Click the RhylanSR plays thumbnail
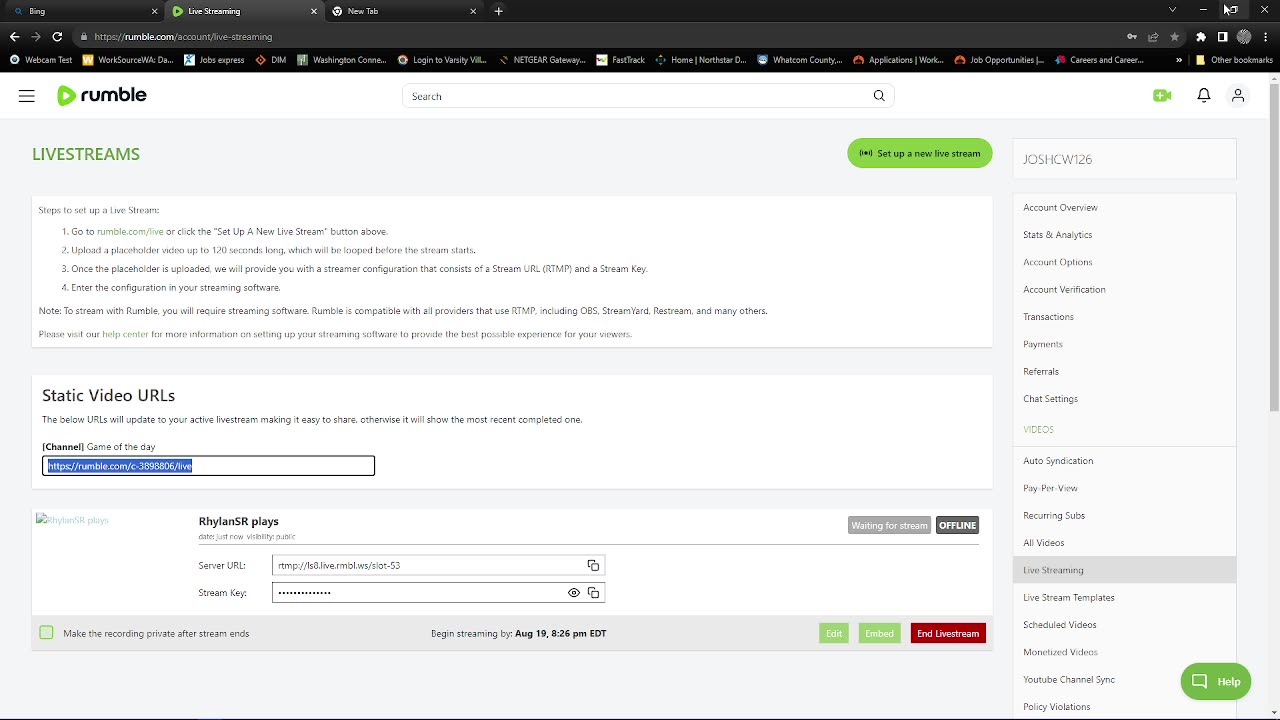This screenshot has height=720, width=1280. [72, 520]
